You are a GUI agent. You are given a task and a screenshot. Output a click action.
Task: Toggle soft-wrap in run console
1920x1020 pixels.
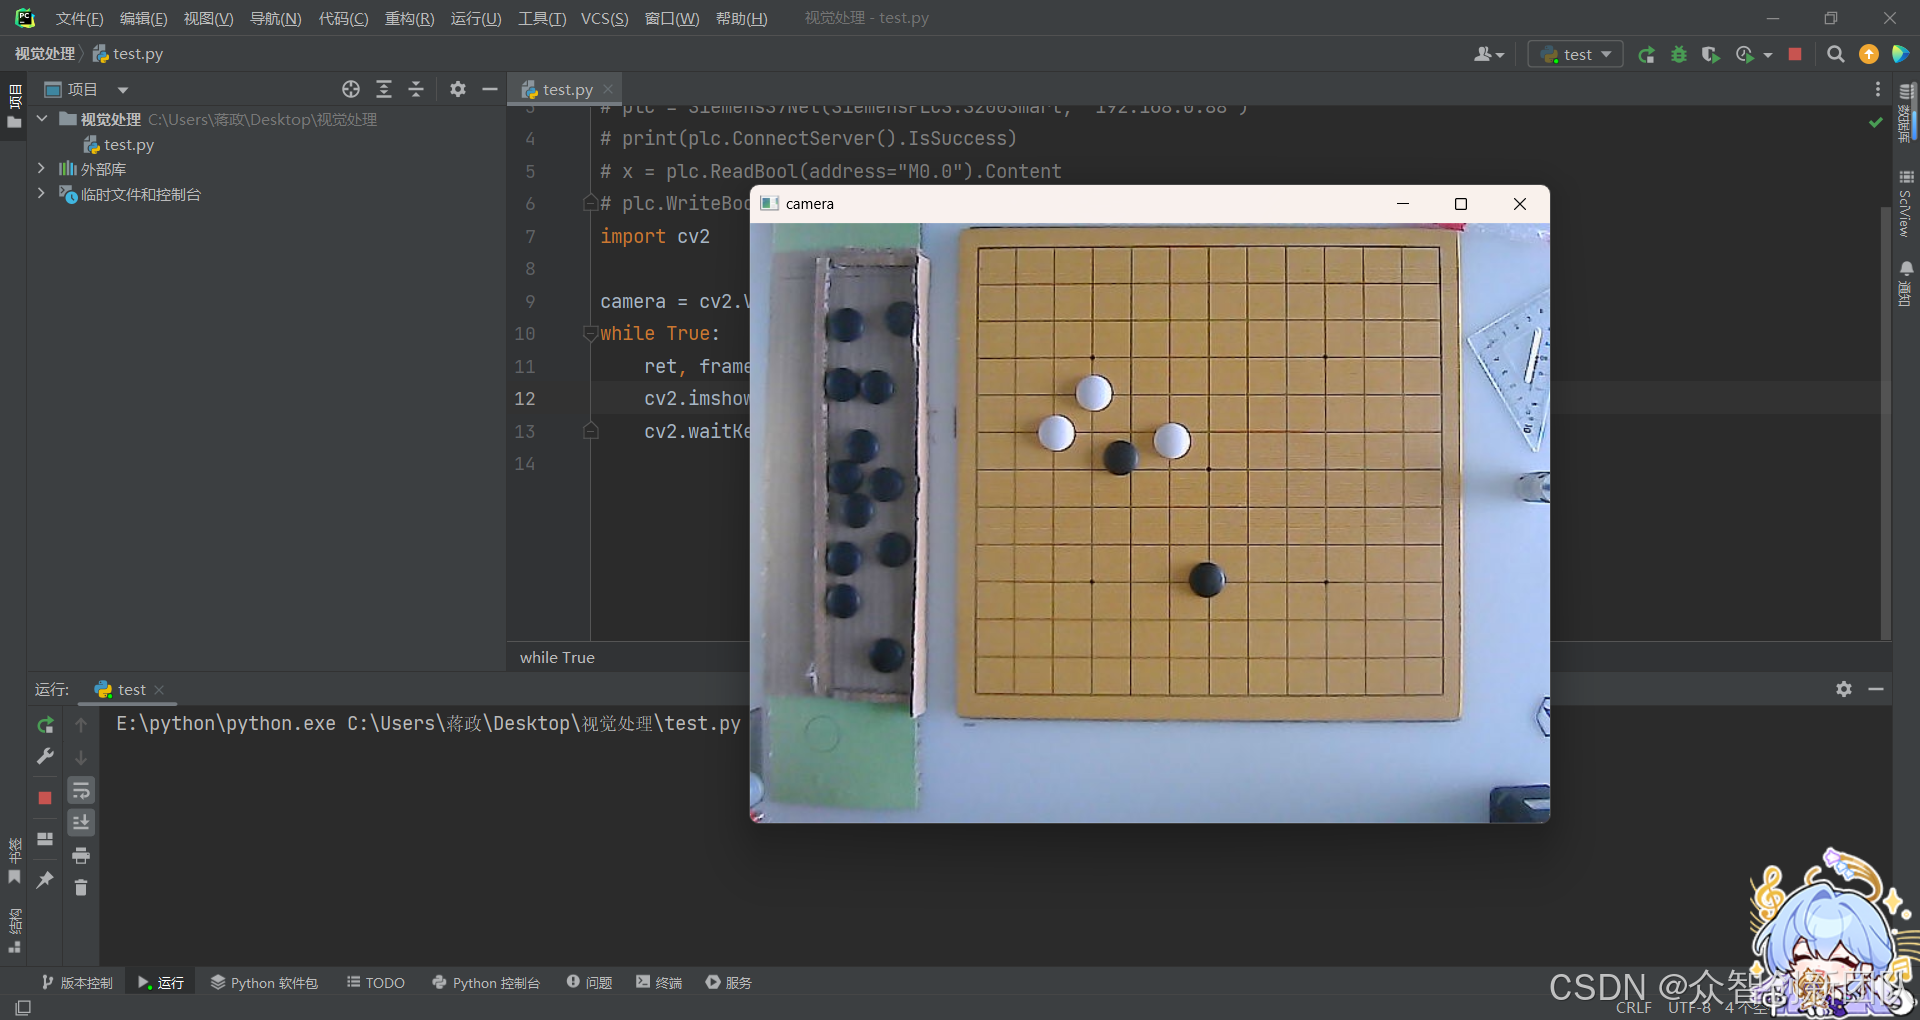(81, 790)
